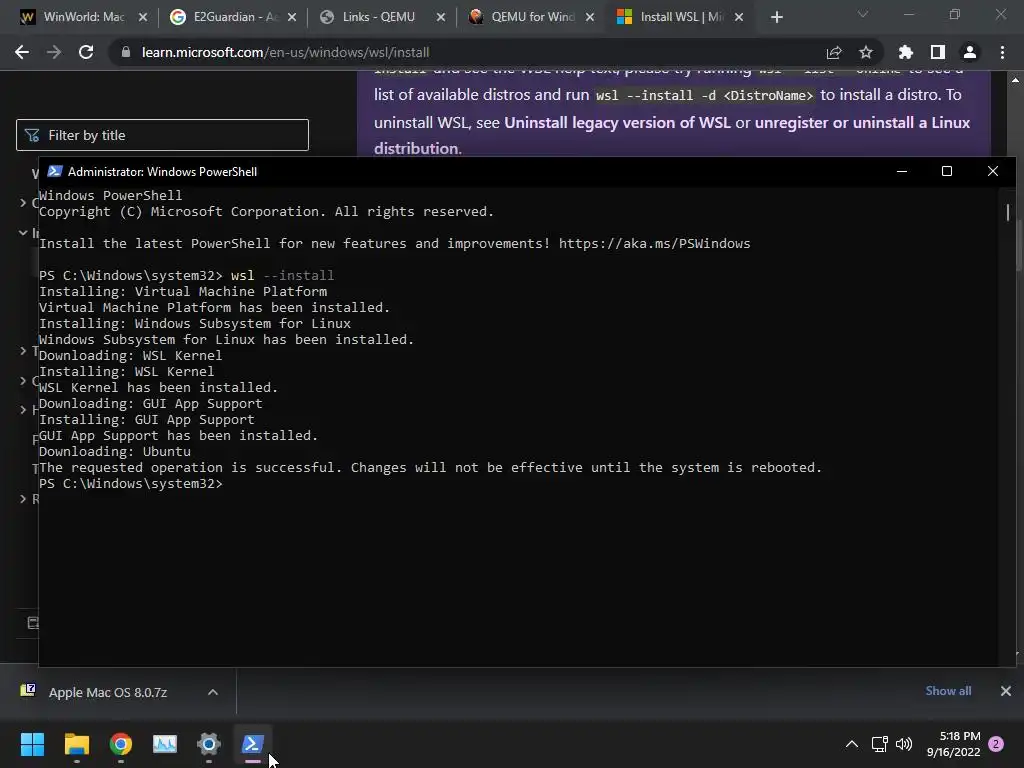Viewport: 1024px width, 768px height.
Task: Close the Install WSL tab
Action: tap(739, 17)
